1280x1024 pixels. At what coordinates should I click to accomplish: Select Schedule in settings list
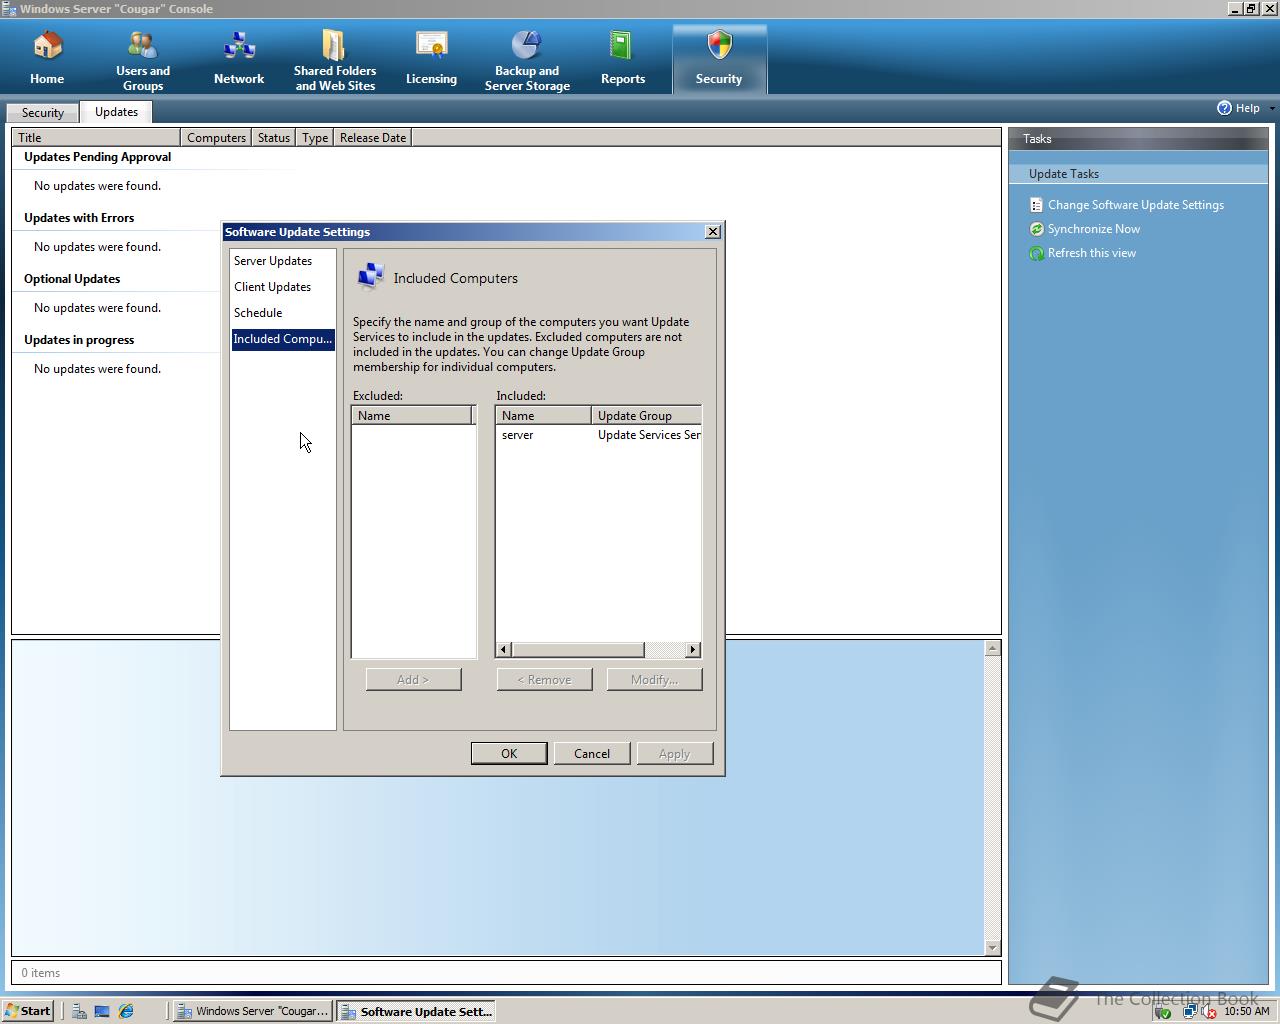point(283,313)
